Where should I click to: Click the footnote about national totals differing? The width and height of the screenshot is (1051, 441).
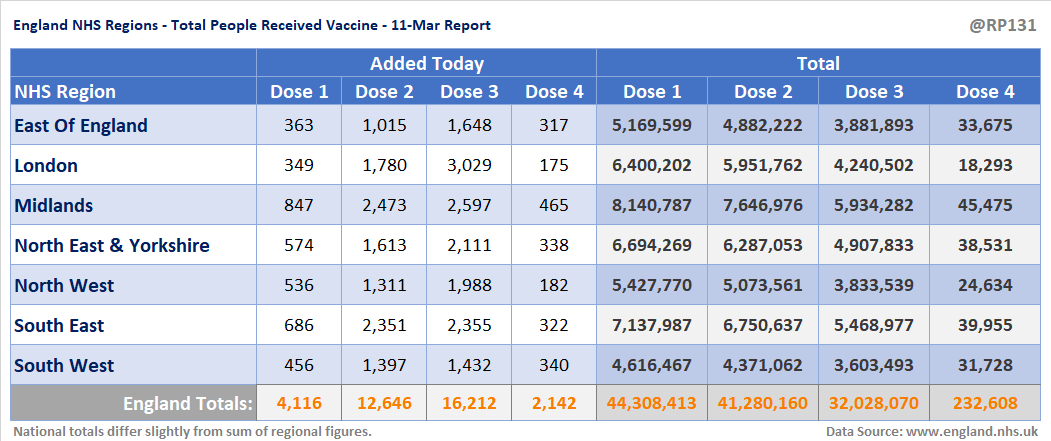(x=192, y=431)
